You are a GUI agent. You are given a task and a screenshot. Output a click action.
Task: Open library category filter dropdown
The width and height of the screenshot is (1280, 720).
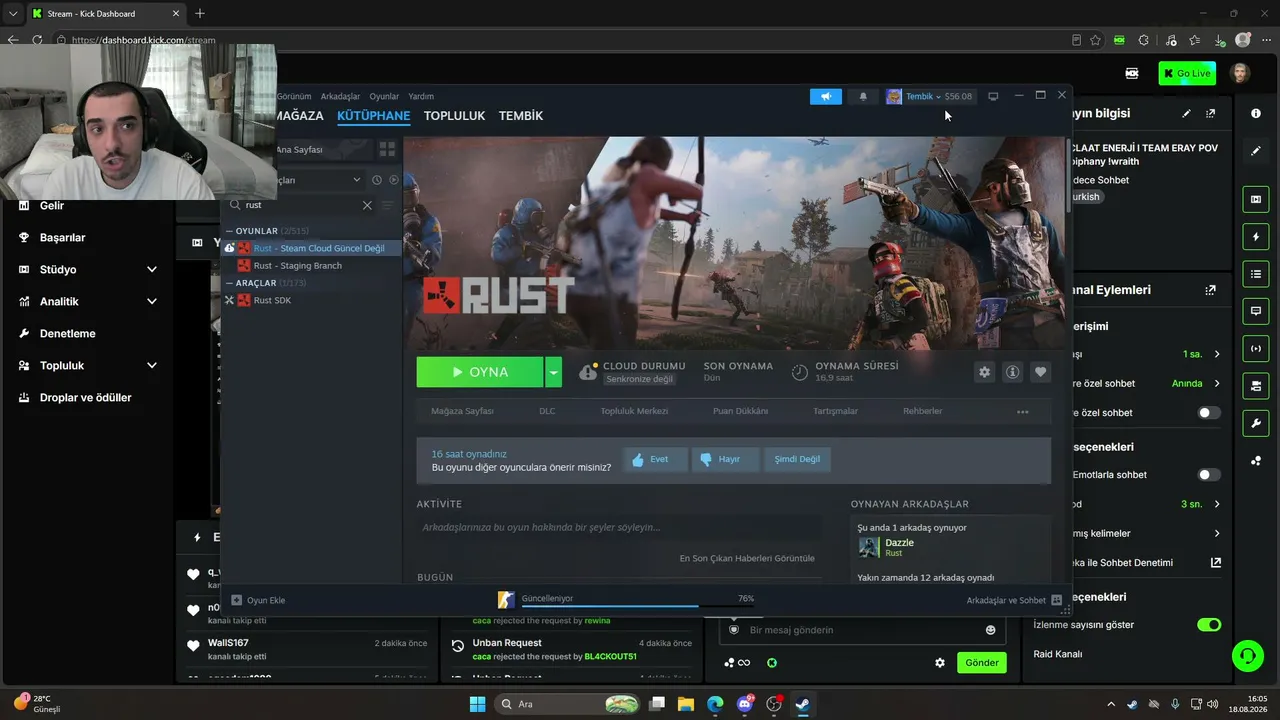coord(357,180)
